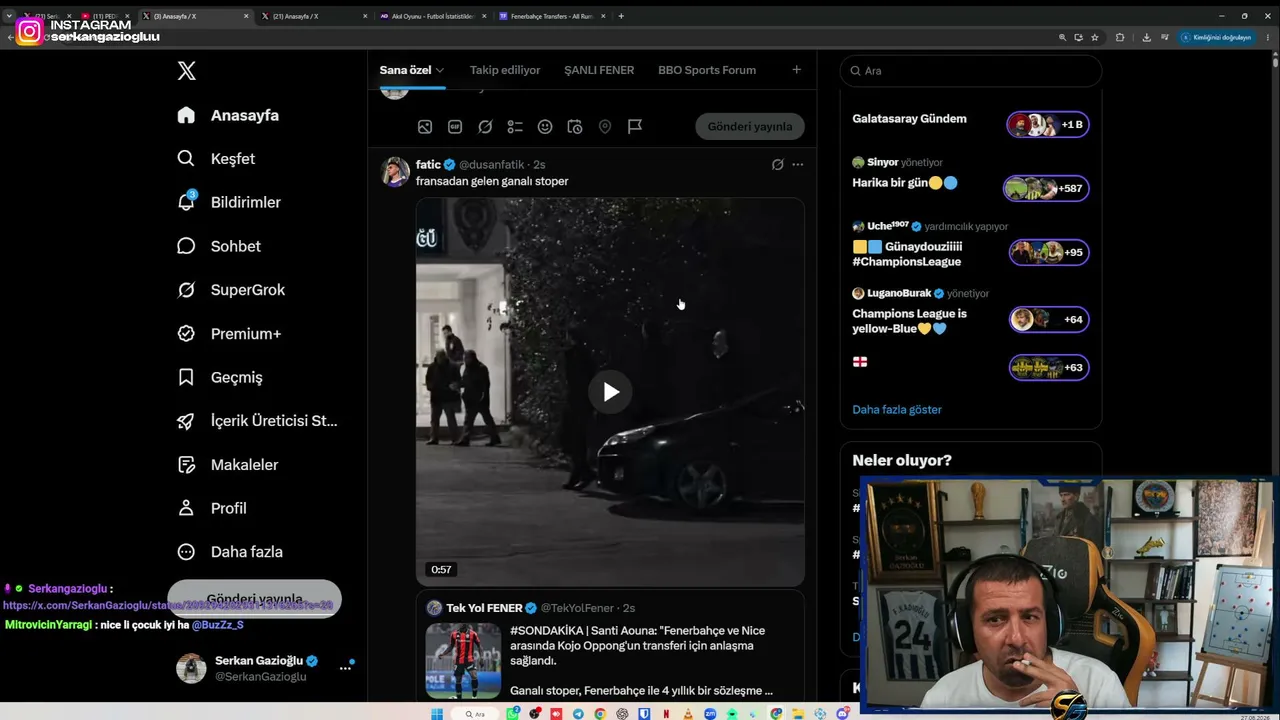Click the flag icon in composer toolbar
Screen dimensions: 1280x720
[x=635, y=127]
